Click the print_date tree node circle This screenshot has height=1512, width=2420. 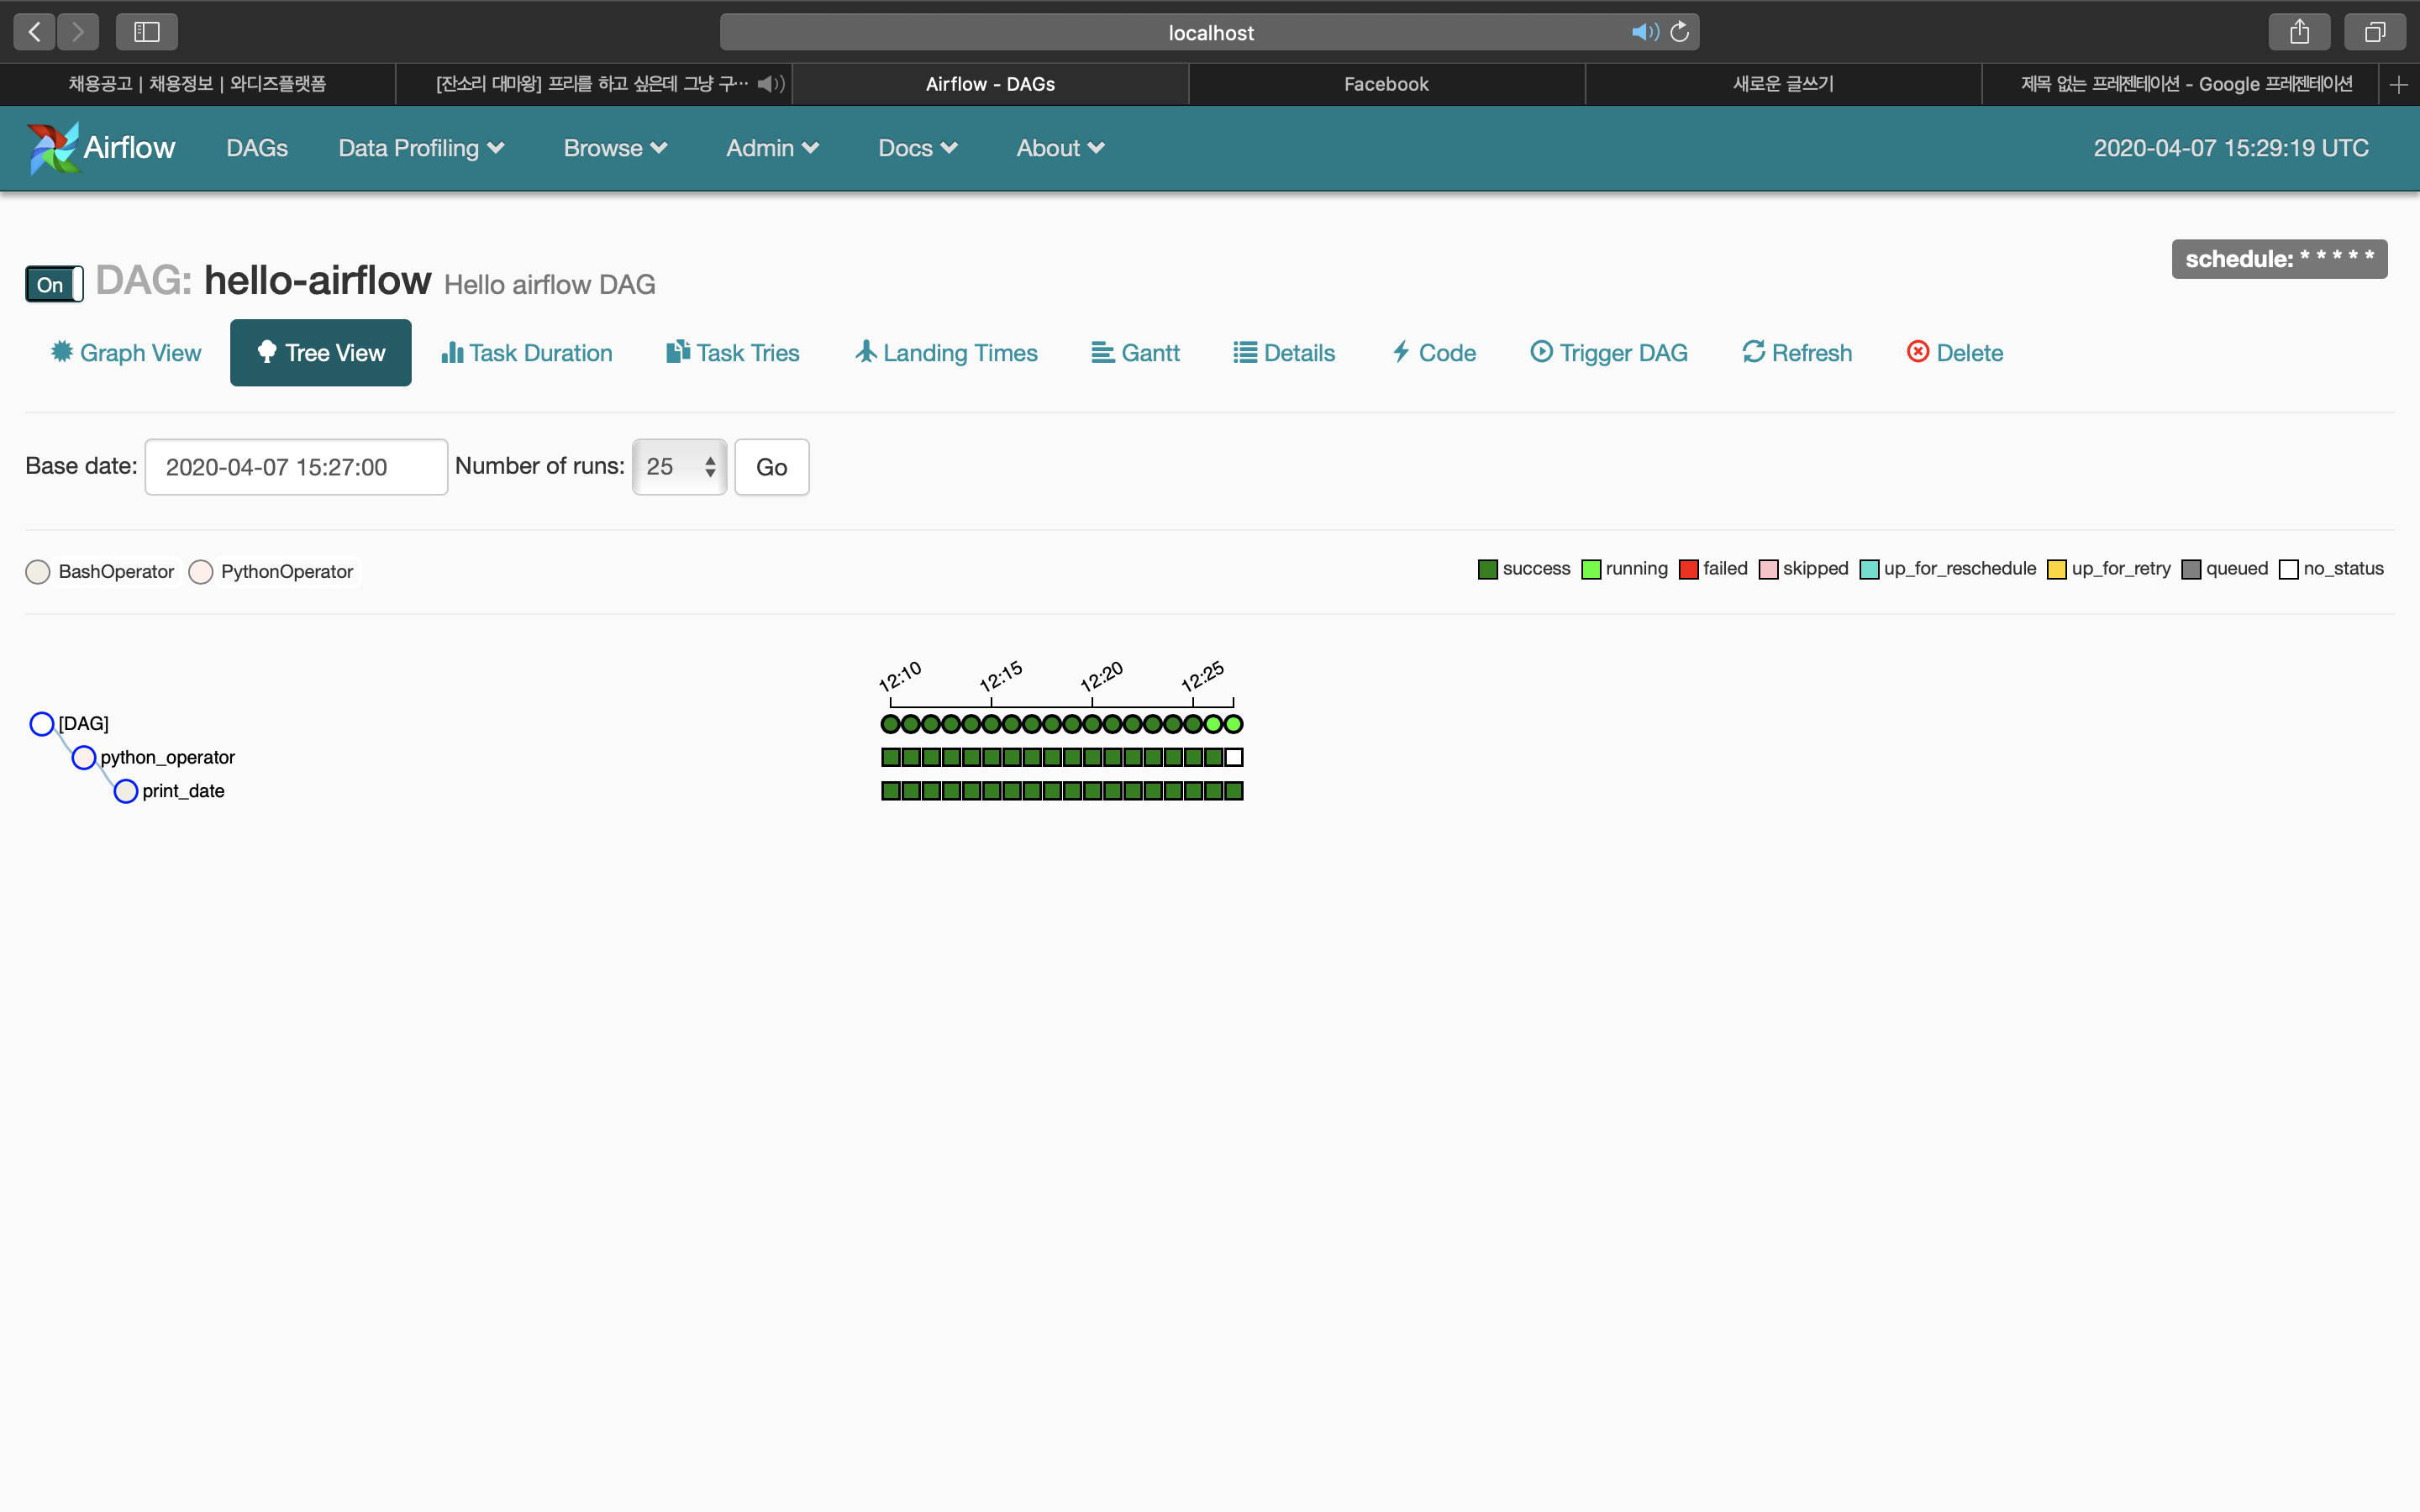click(x=126, y=792)
